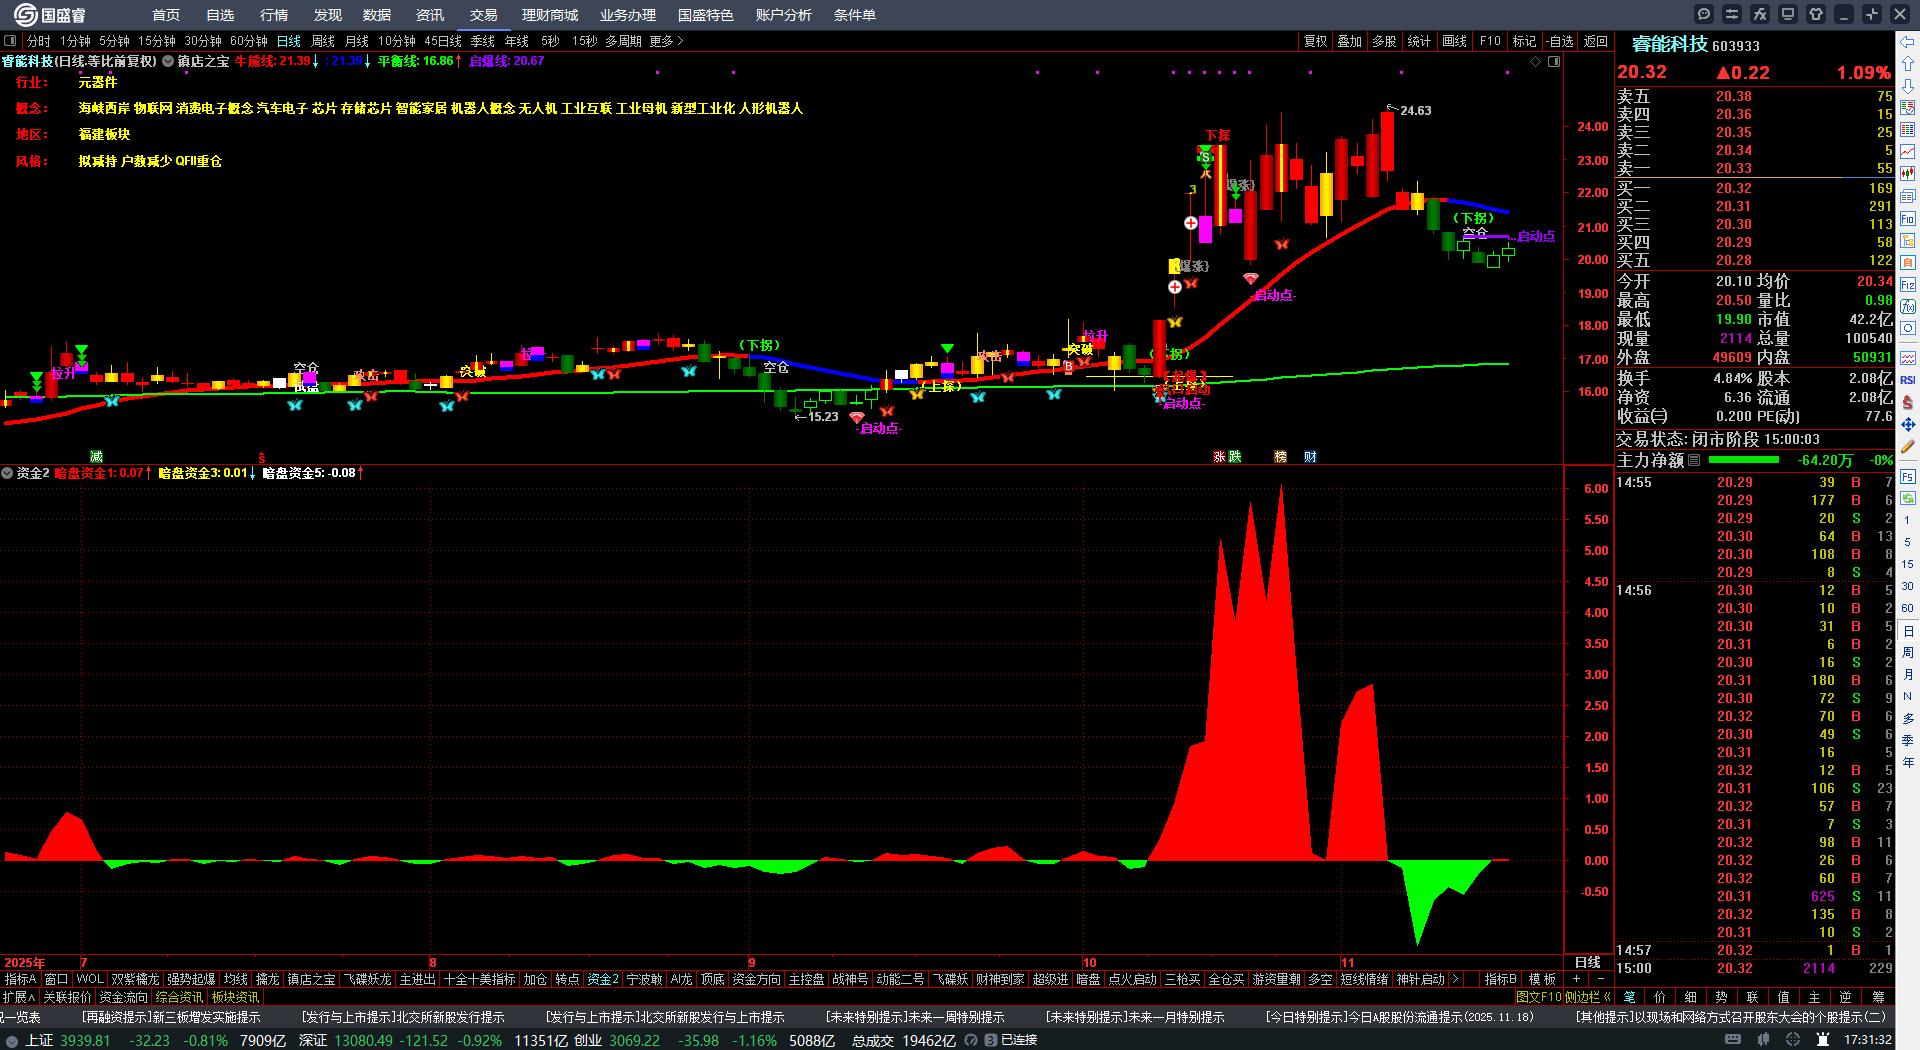This screenshot has height=1050, width=1920.
Task: Switch to 周线 weekly period tab
Action: coord(323,41)
